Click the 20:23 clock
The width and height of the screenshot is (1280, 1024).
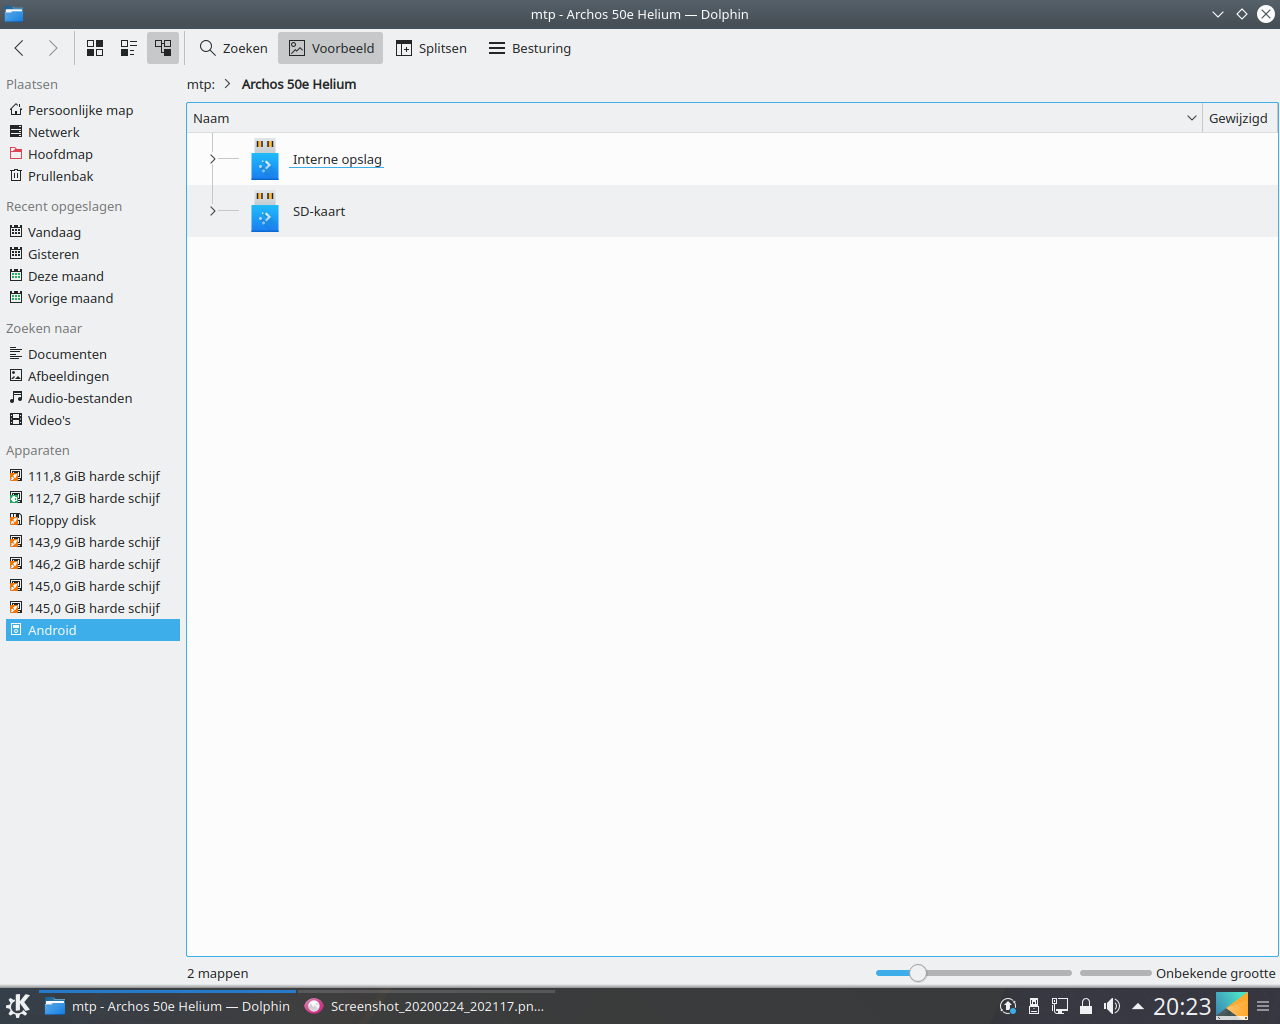click(1182, 1006)
